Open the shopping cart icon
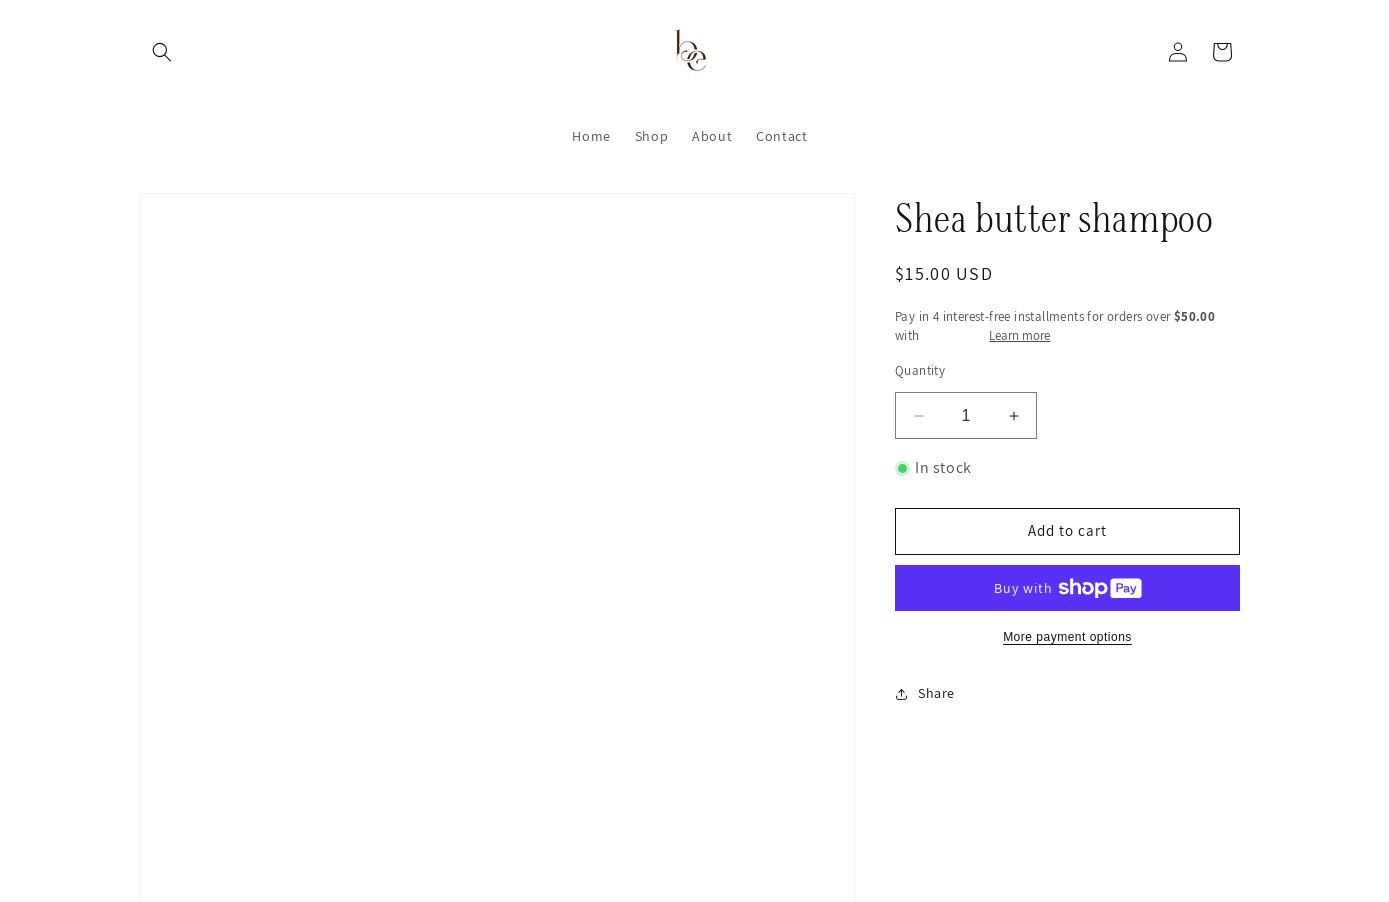This screenshot has width=1389, height=902. tap(1221, 52)
